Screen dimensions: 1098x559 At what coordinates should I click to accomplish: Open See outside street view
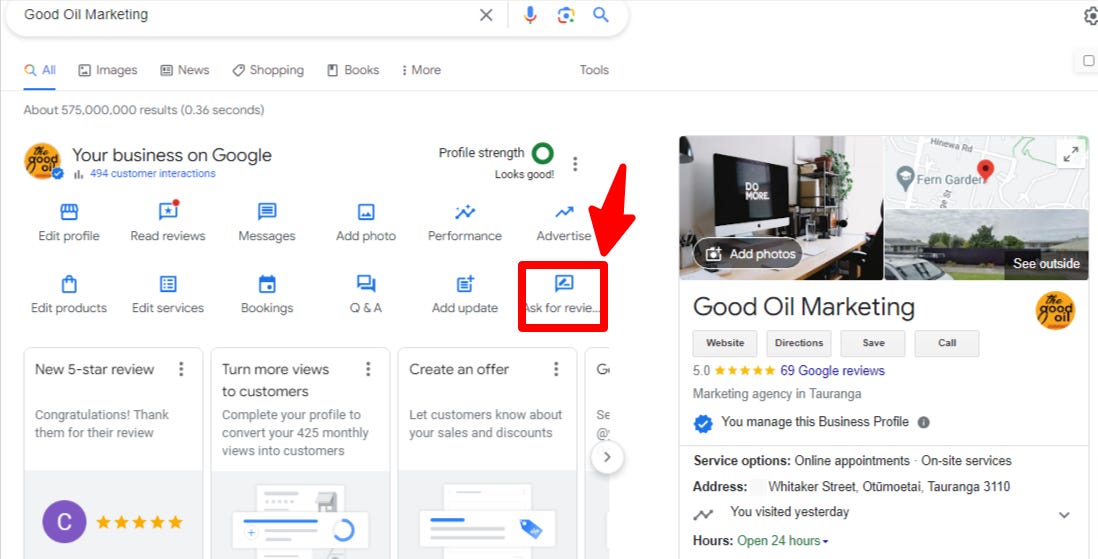(x=1046, y=264)
